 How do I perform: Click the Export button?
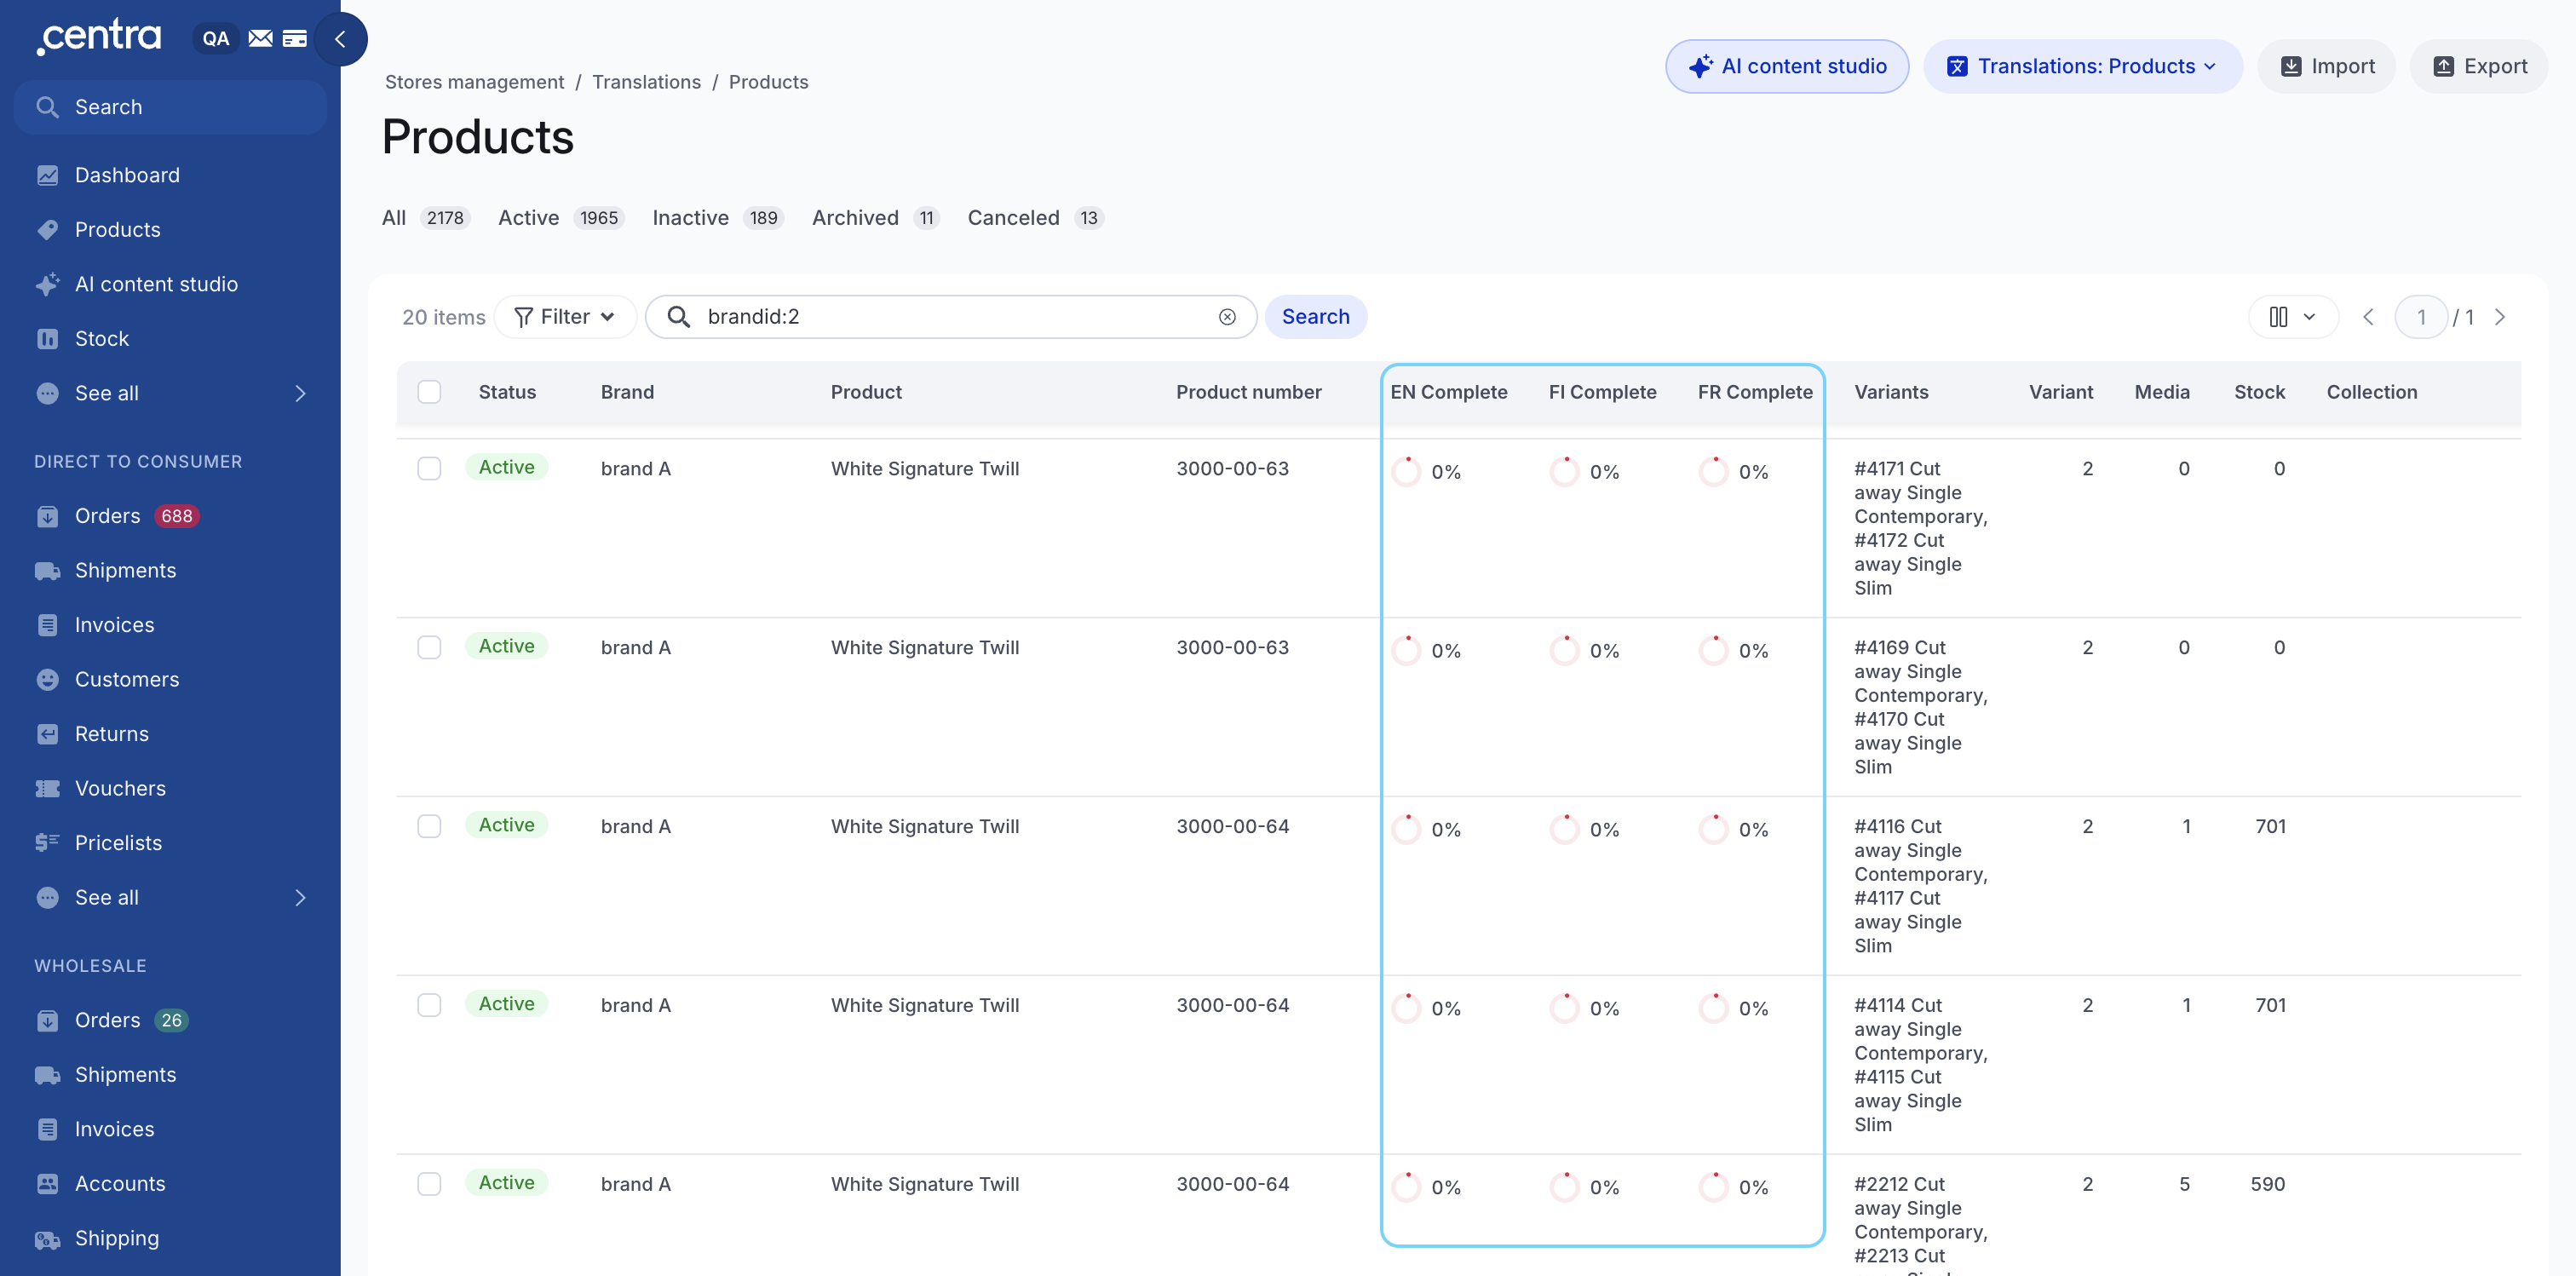point(2479,67)
